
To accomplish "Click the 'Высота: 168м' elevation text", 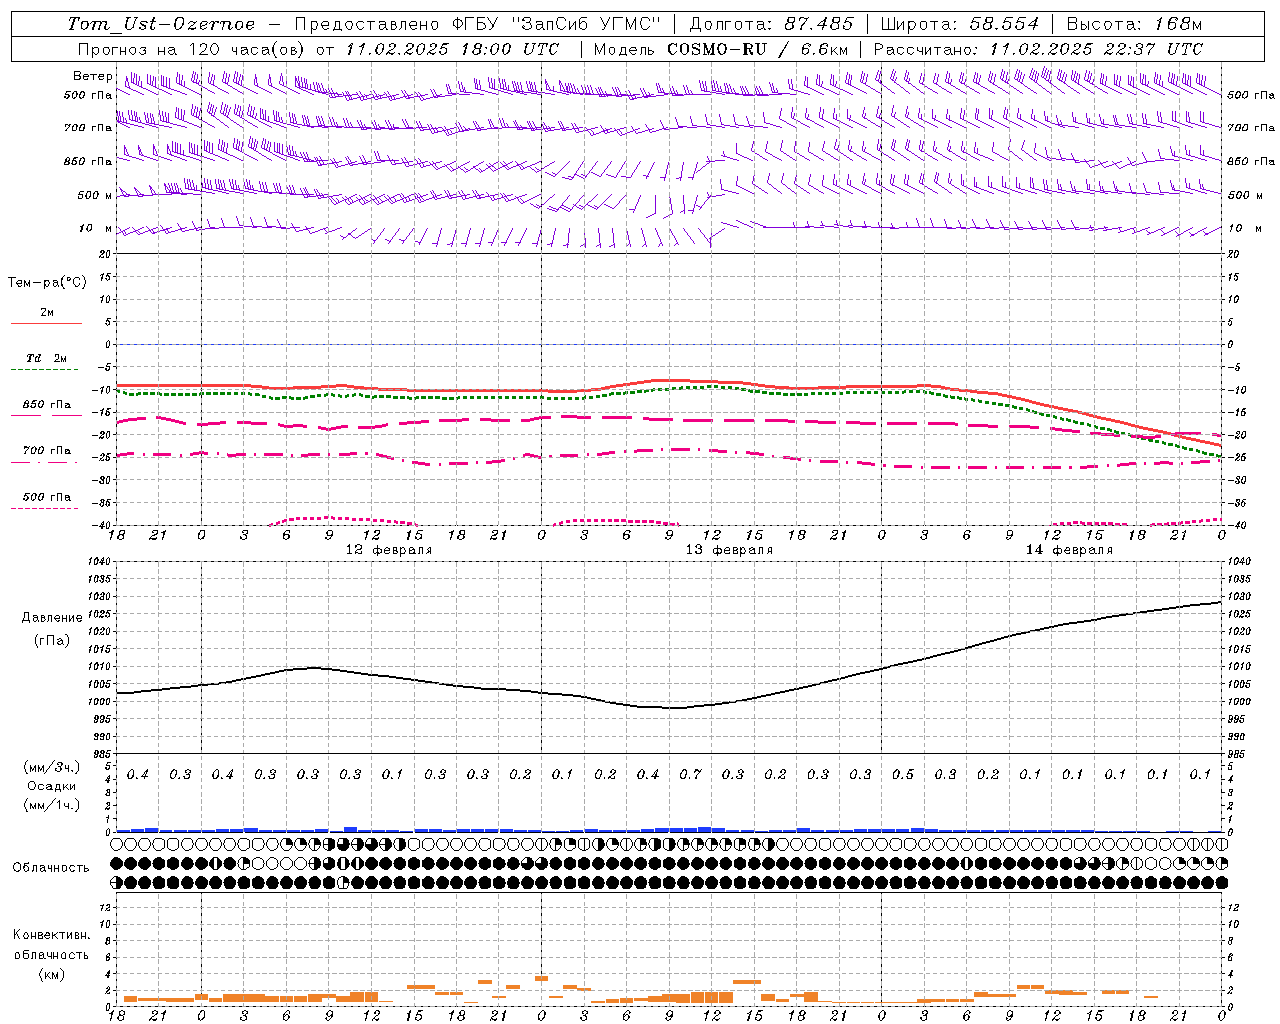I will tap(1134, 24).
